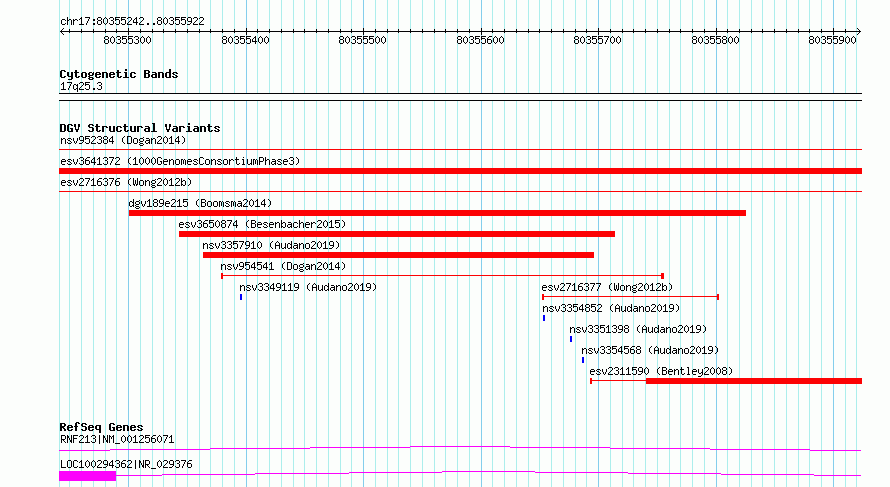Click the DGV Structural Variants track title
The image size is (890, 487).
pyautogui.click(x=140, y=128)
